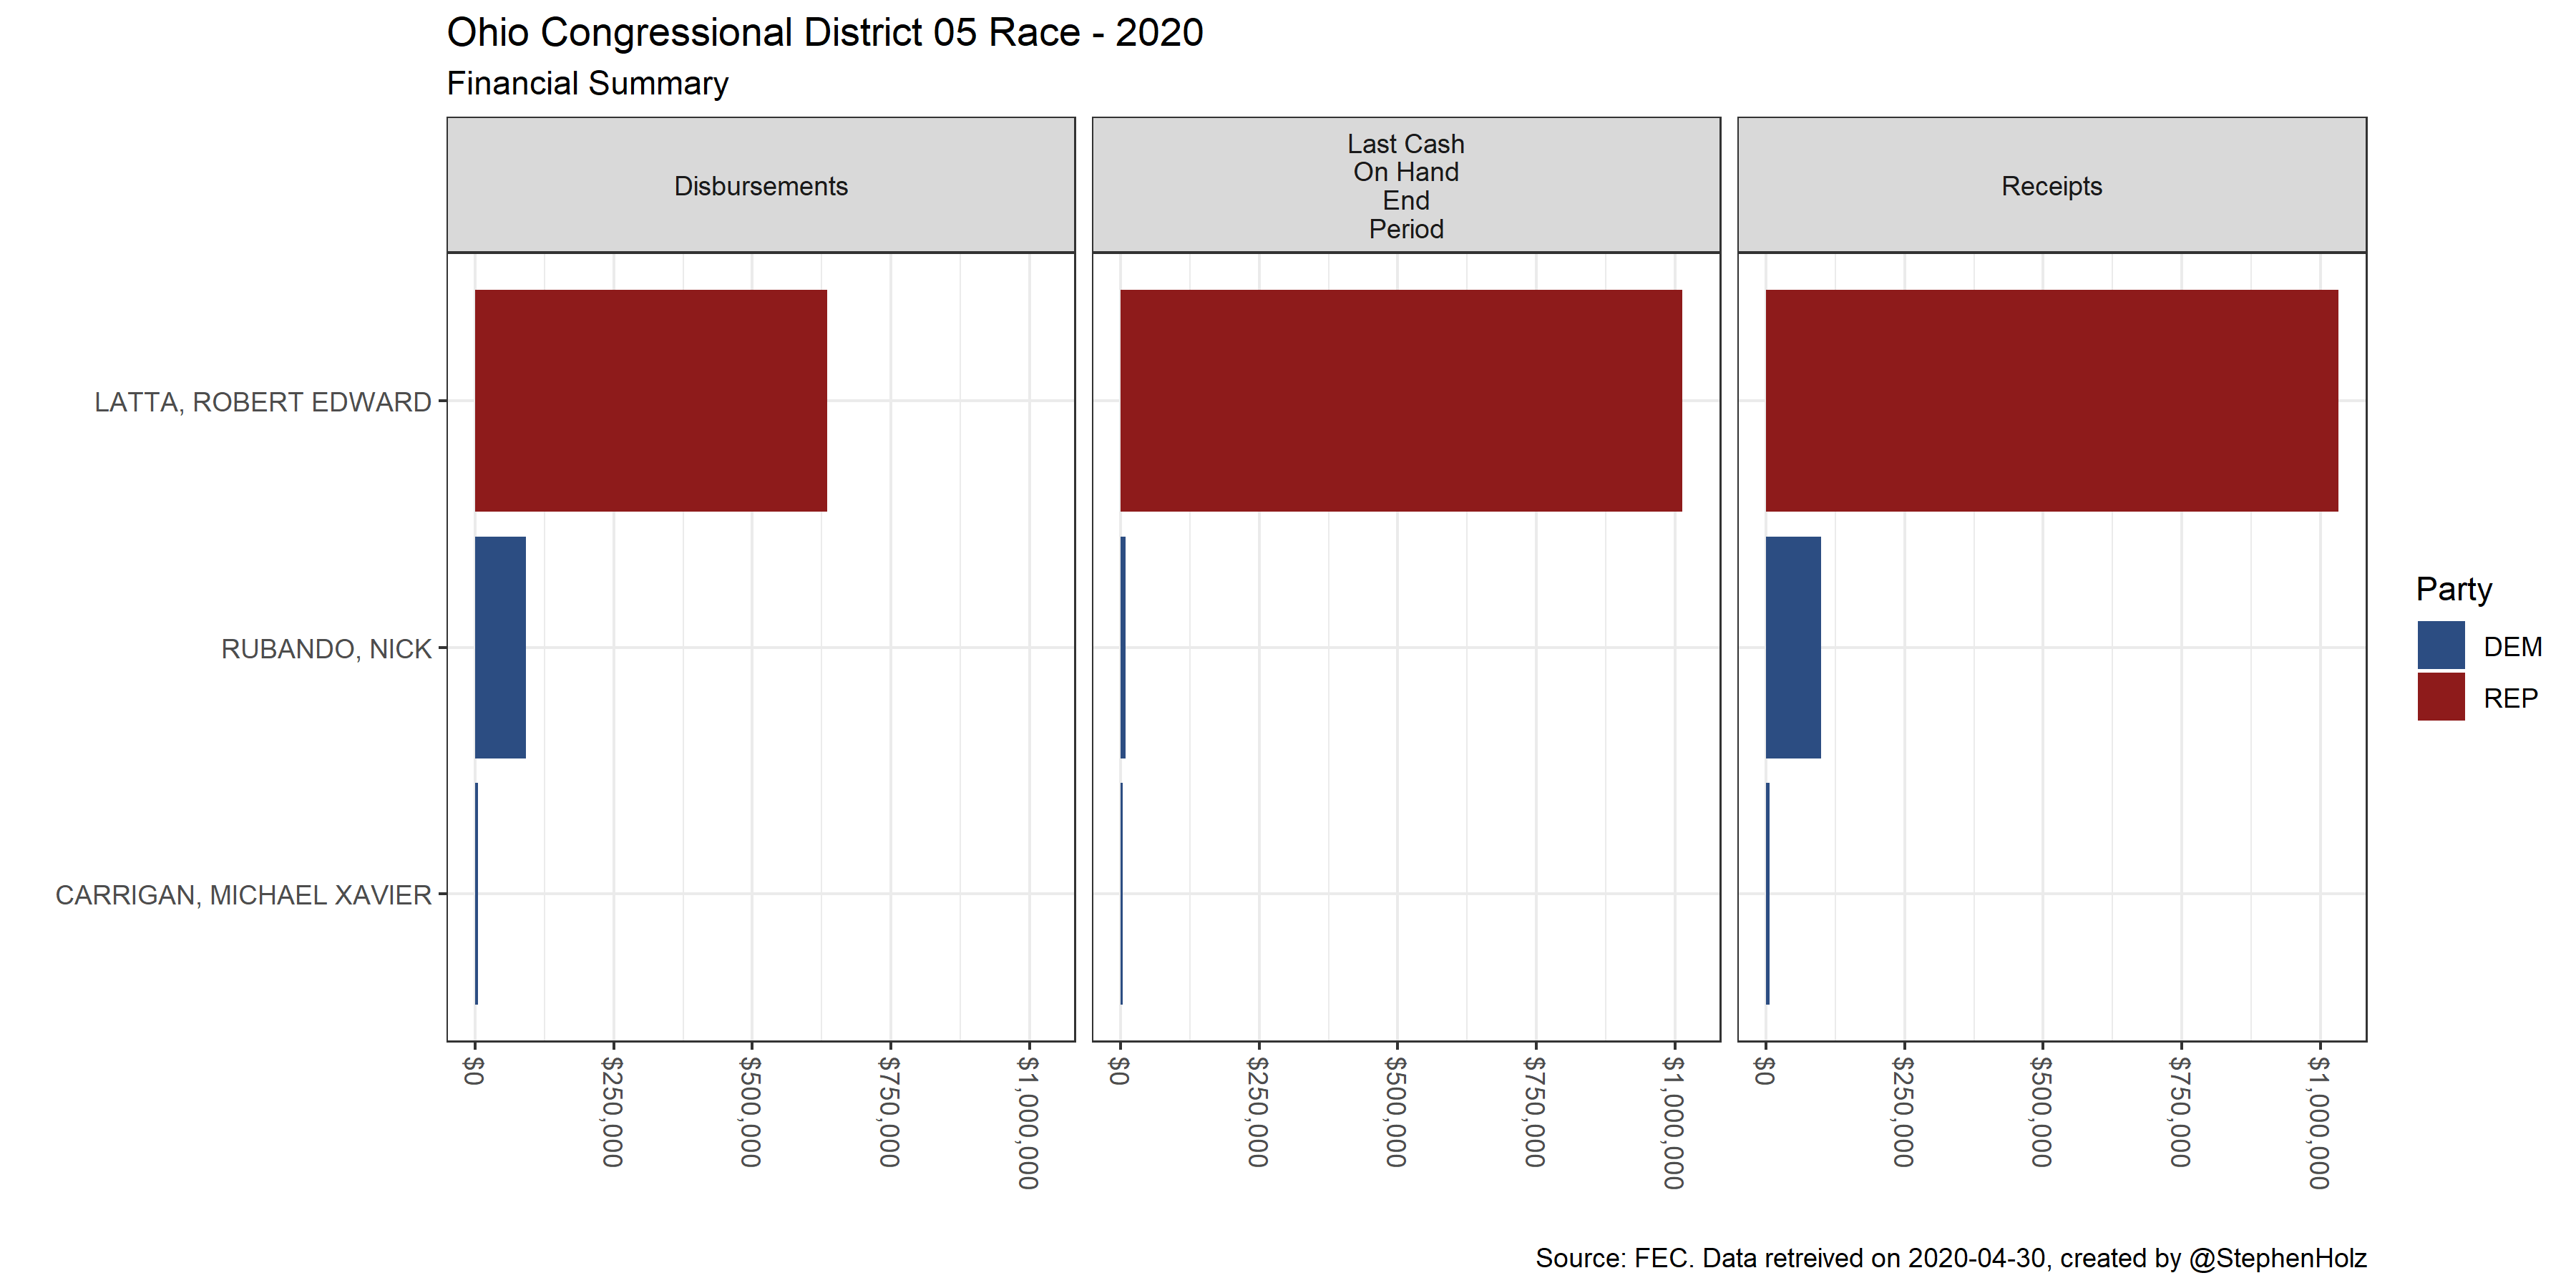
Task: Click the DEM blue legend swatch
Action: tap(2440, 646)
